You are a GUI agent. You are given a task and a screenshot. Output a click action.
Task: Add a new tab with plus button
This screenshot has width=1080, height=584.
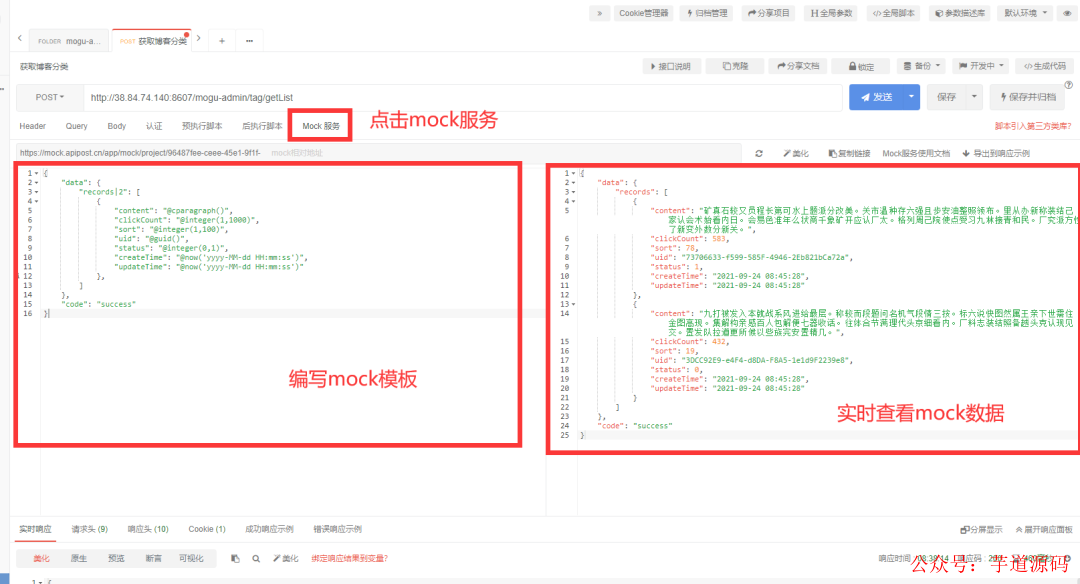tap(222, 41)
